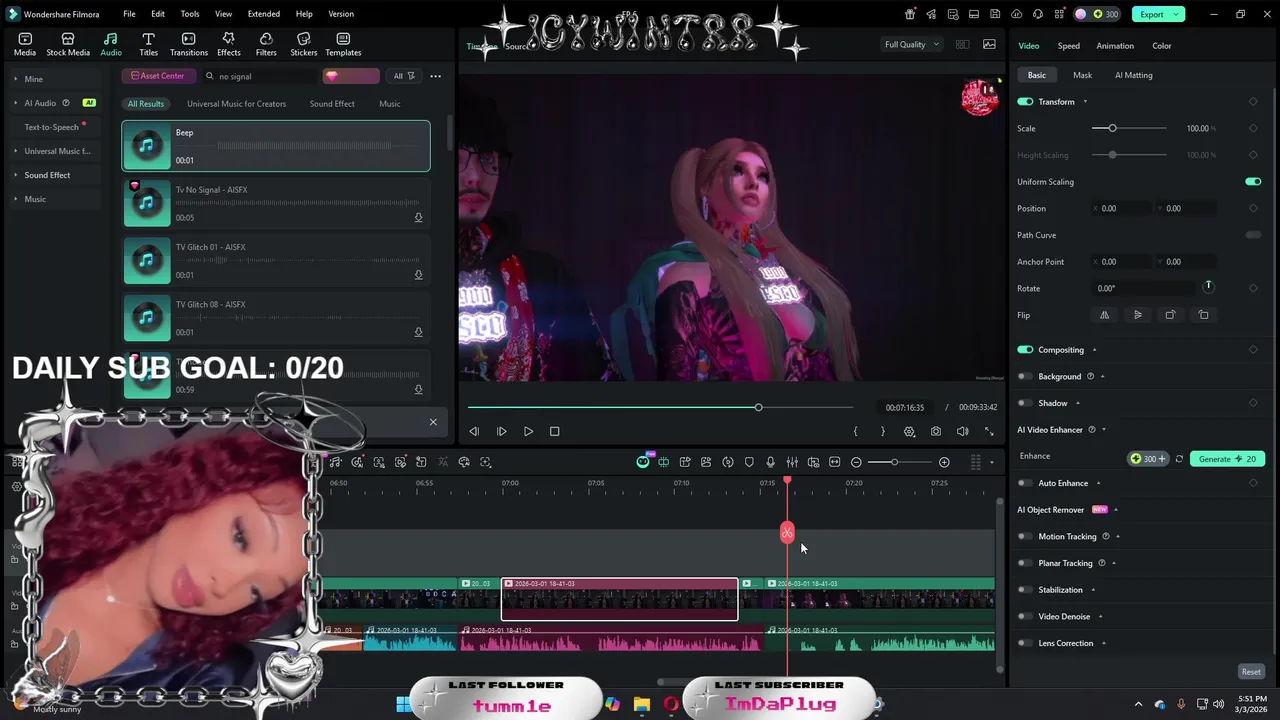1280x720 pixels.
Task: Open the Asset Center
Action: [x=158, y=76]
